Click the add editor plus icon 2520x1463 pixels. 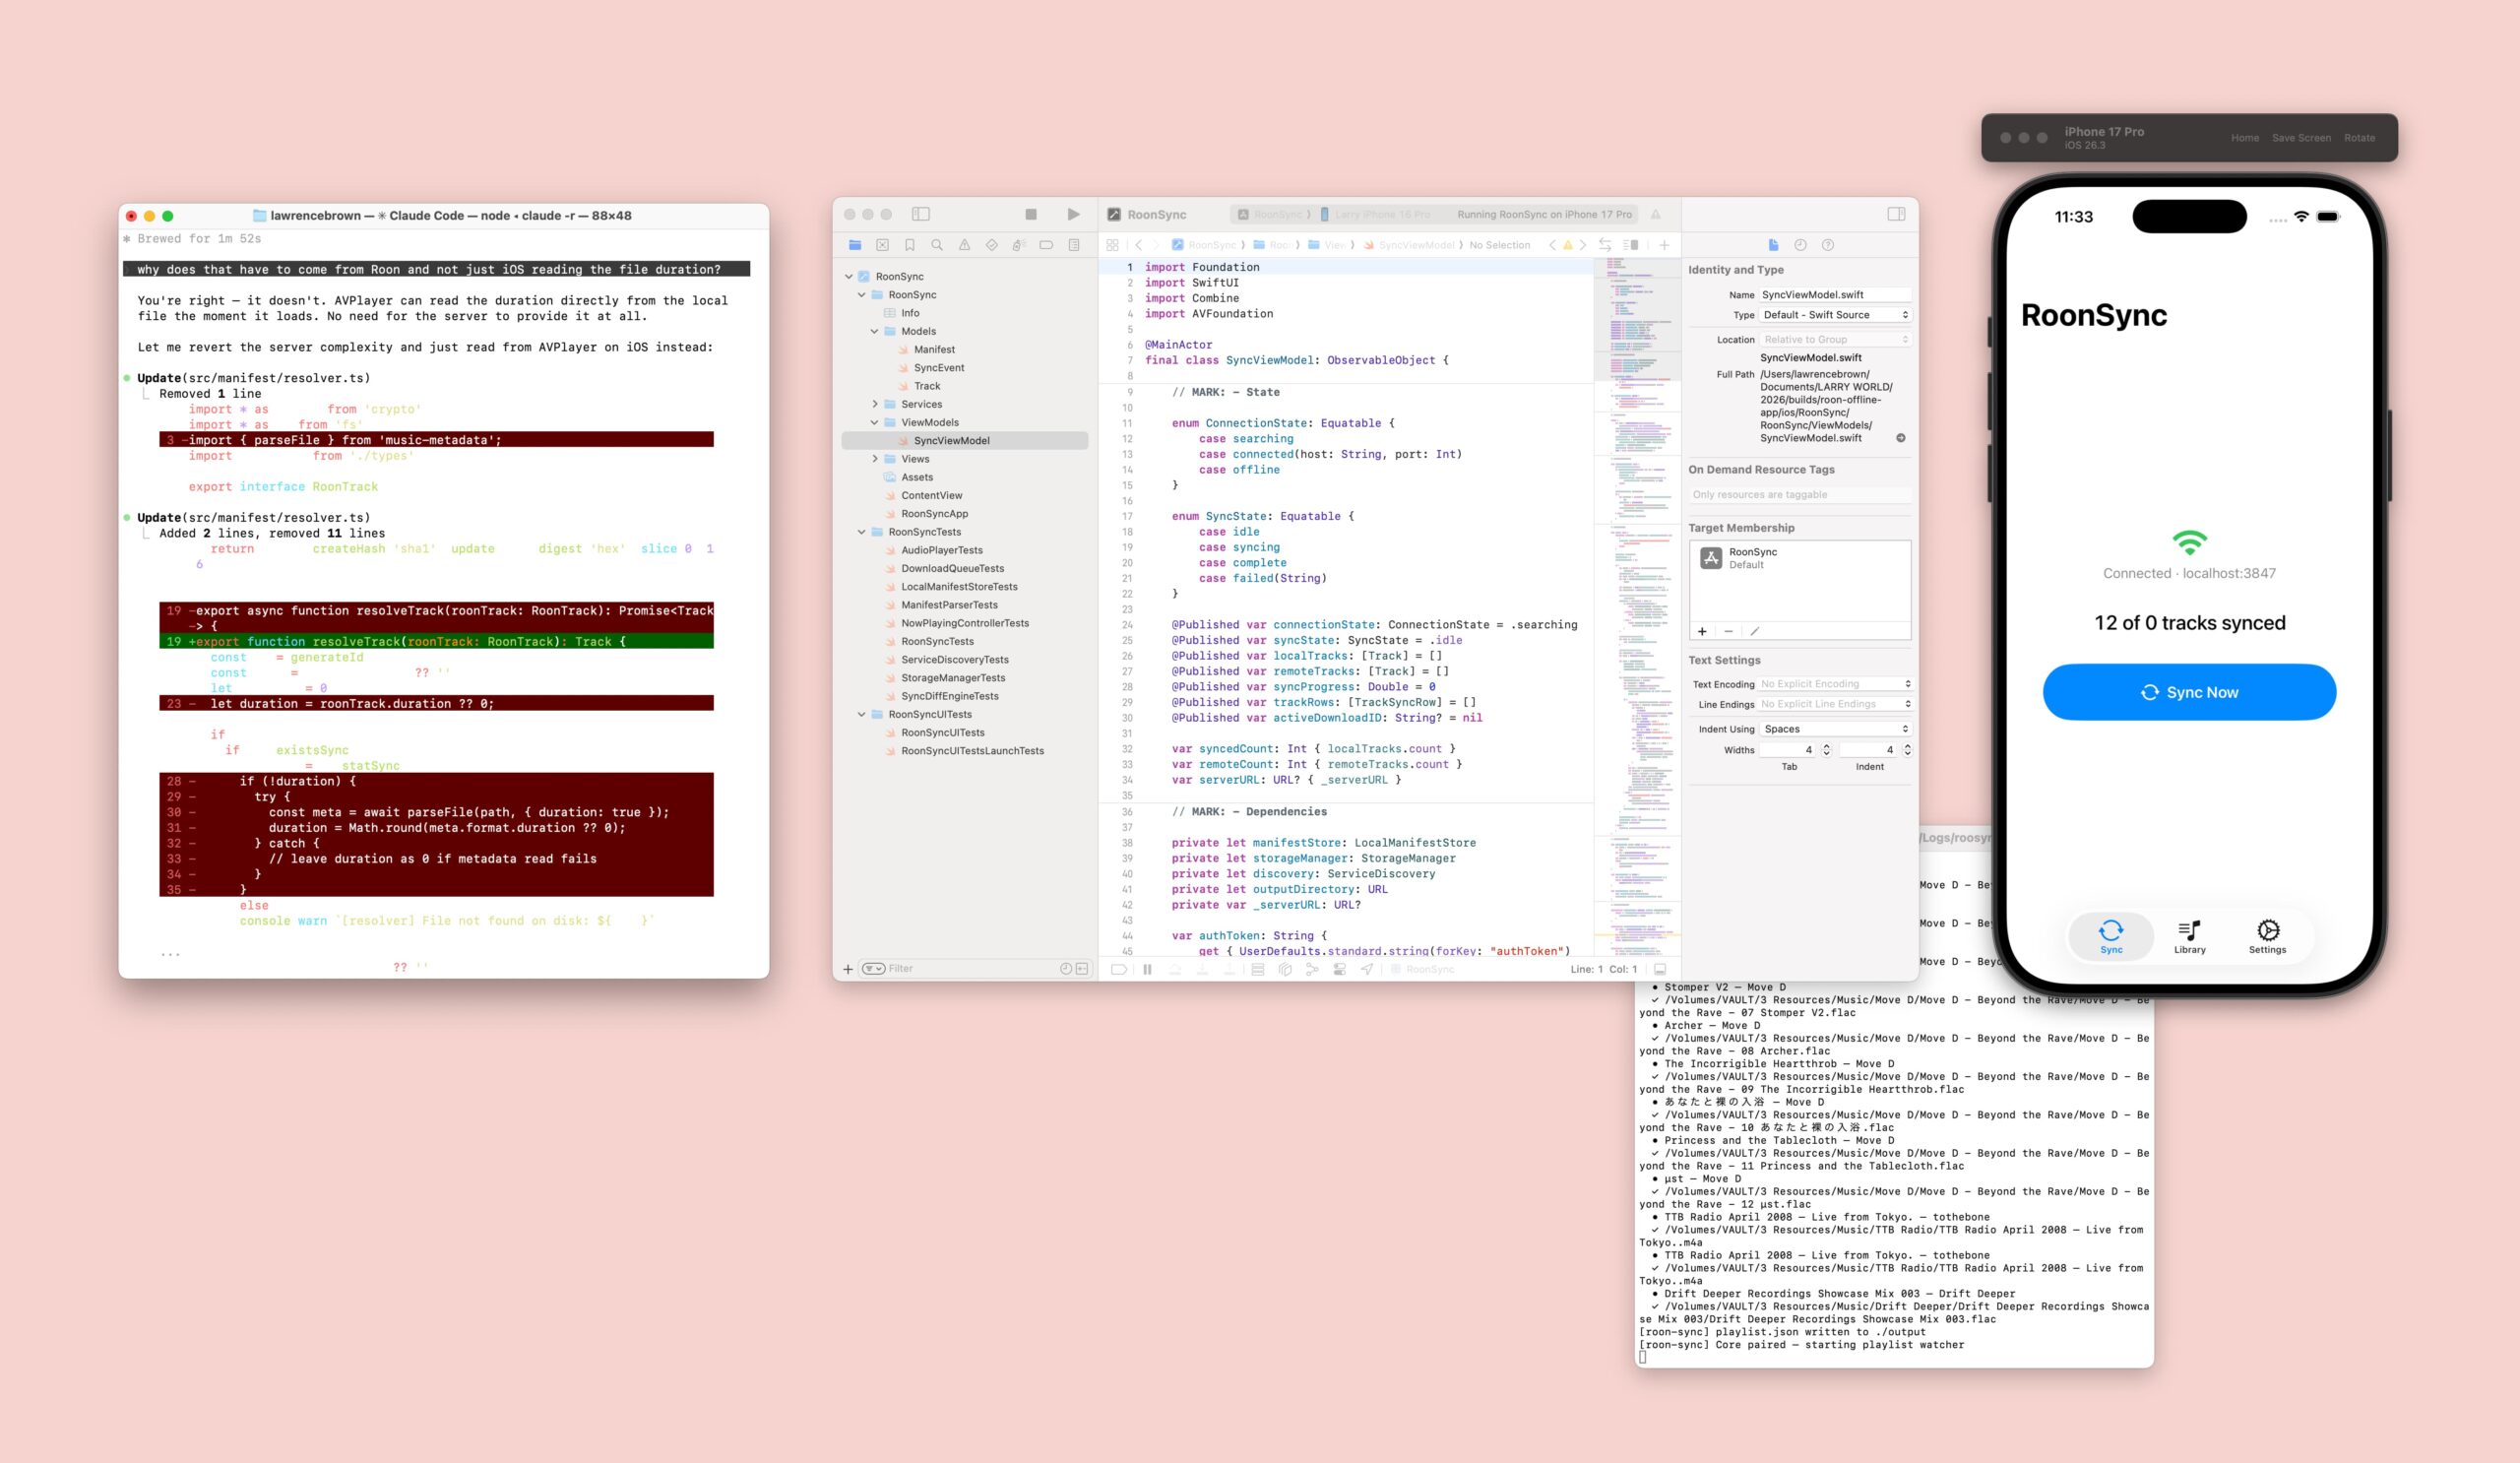(x=1664, y=245)
